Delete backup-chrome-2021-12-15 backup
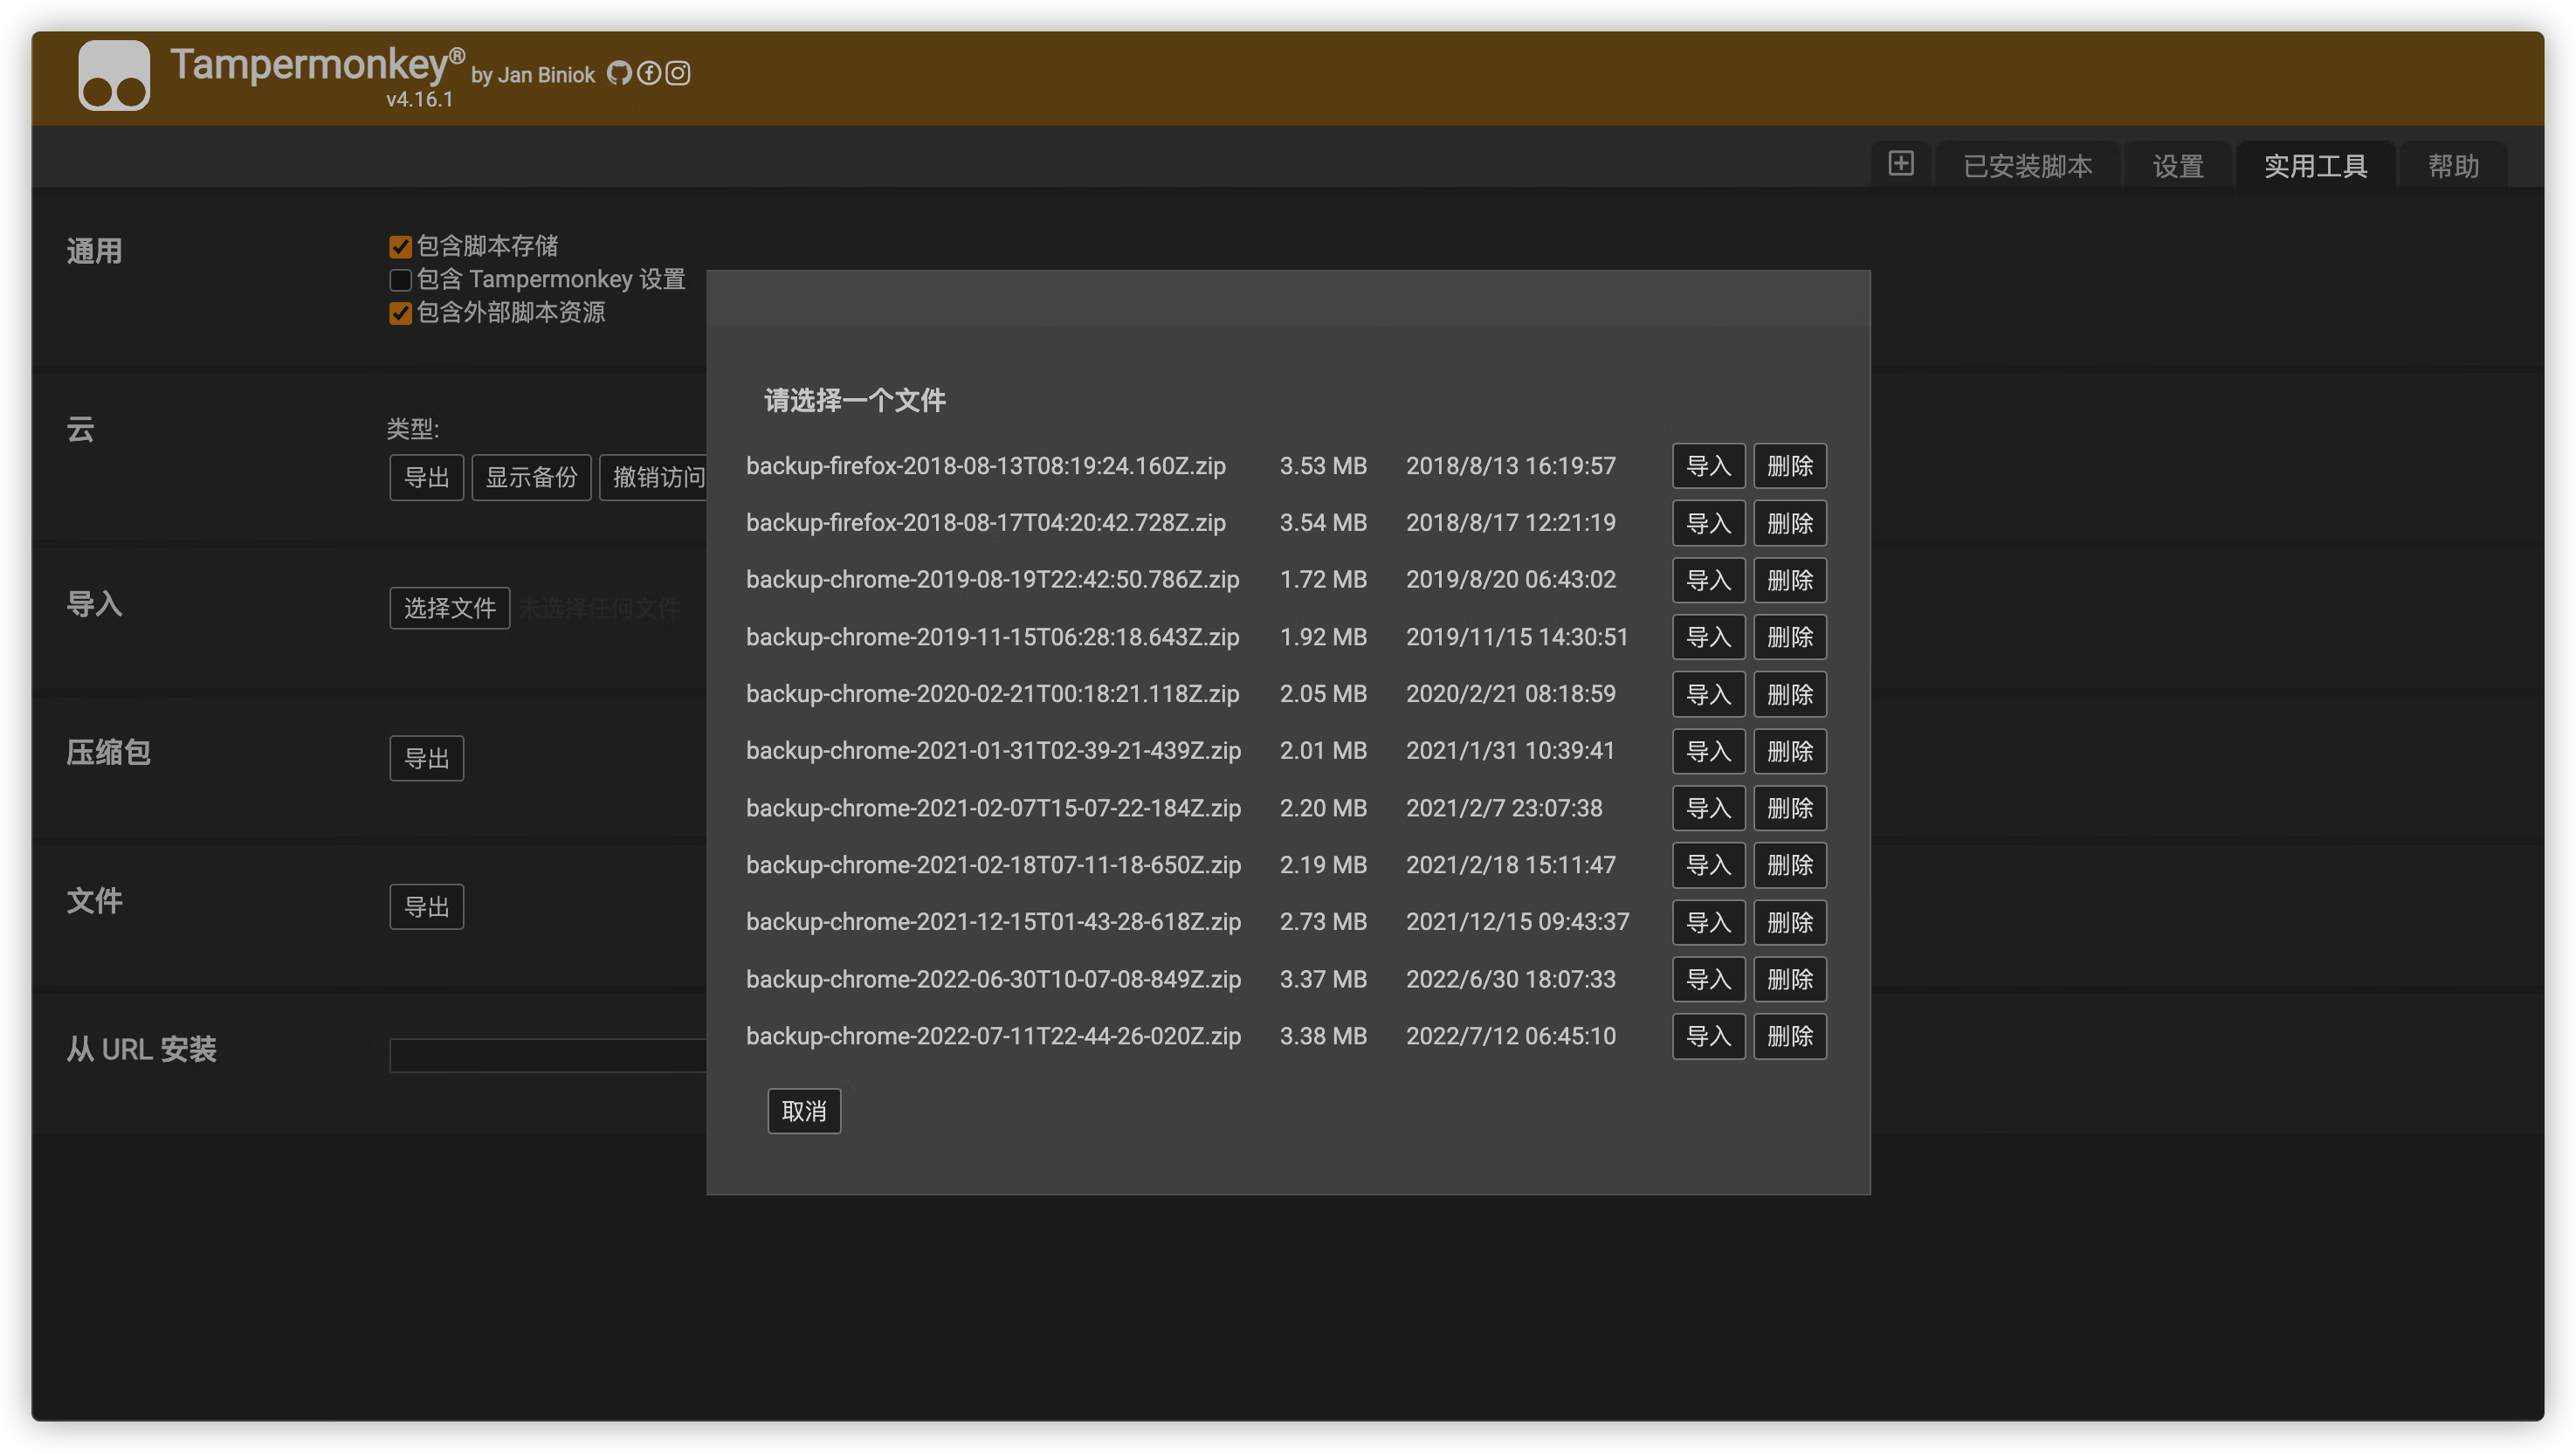Viewport: 2576px width, 1453px height. (1790, 922)
